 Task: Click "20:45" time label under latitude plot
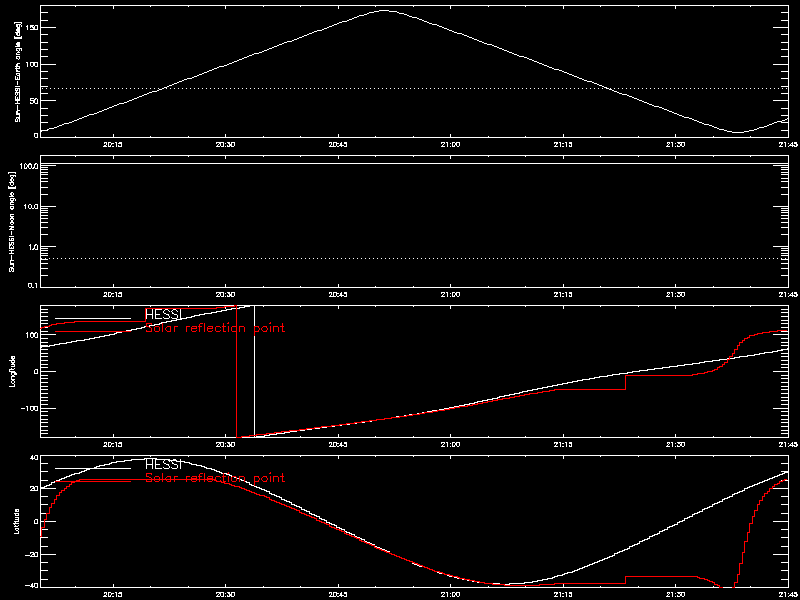pyautogui.click(x=337, y=595)
